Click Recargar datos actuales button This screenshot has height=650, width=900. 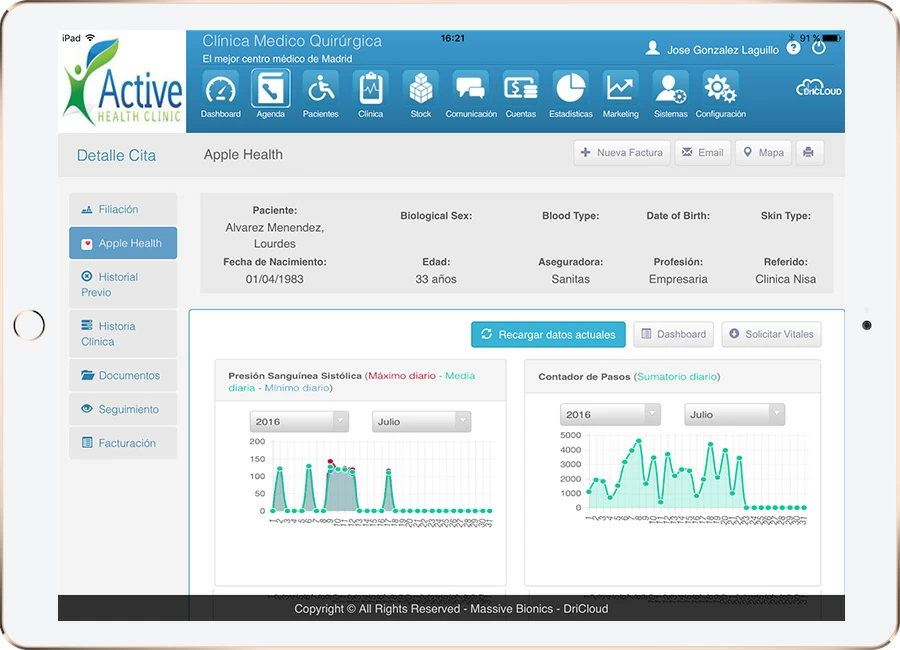[548, 334]
